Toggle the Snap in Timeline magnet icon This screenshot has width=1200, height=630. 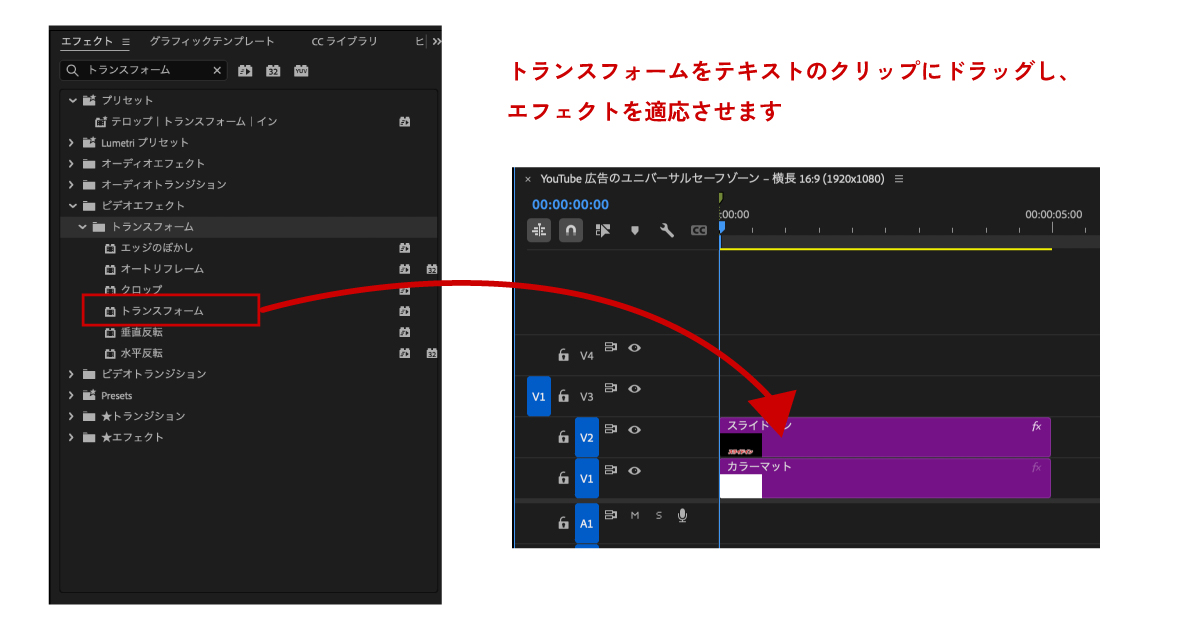pyautogui.click(x=570, y=230)
